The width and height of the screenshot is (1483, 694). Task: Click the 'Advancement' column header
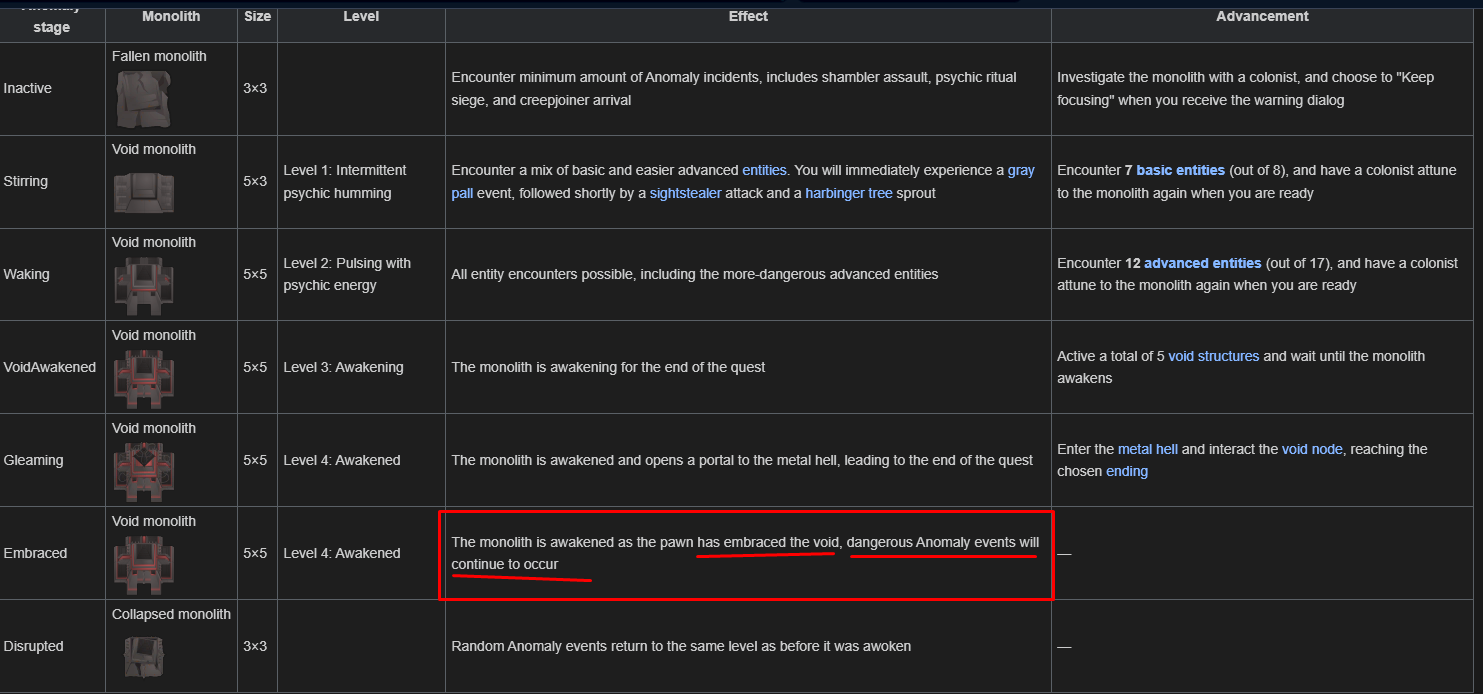tap(1262, 17)
